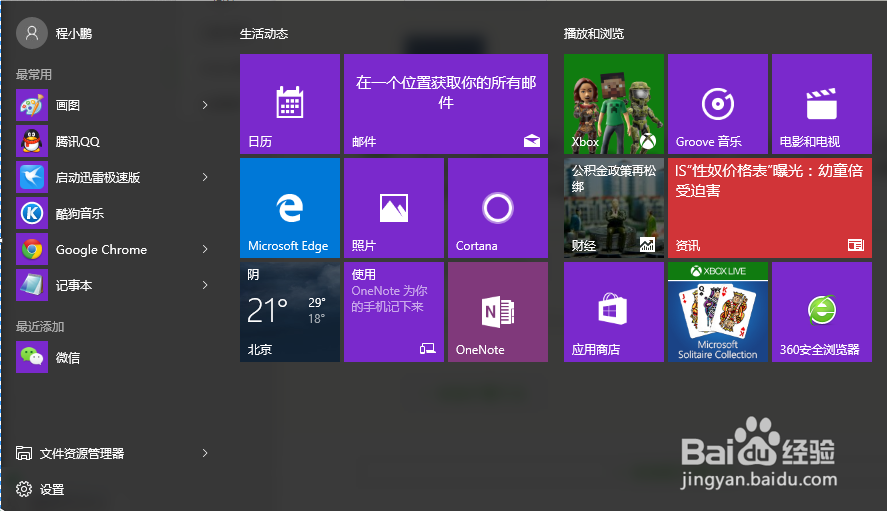Open the 资讯 news tile

770,208
